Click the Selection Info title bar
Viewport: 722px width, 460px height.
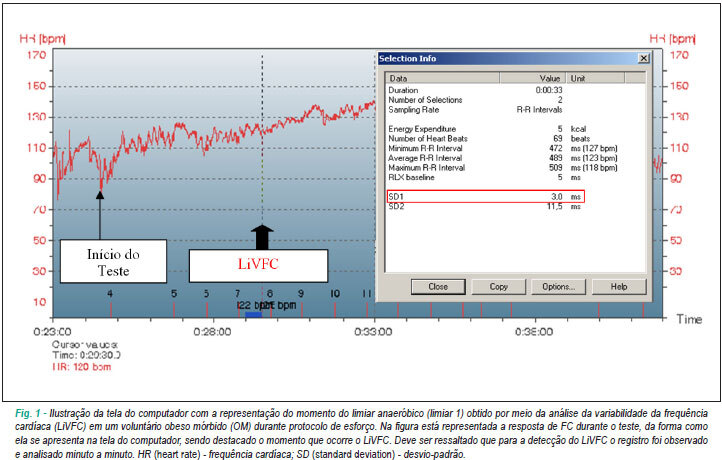tap(513, 58)
